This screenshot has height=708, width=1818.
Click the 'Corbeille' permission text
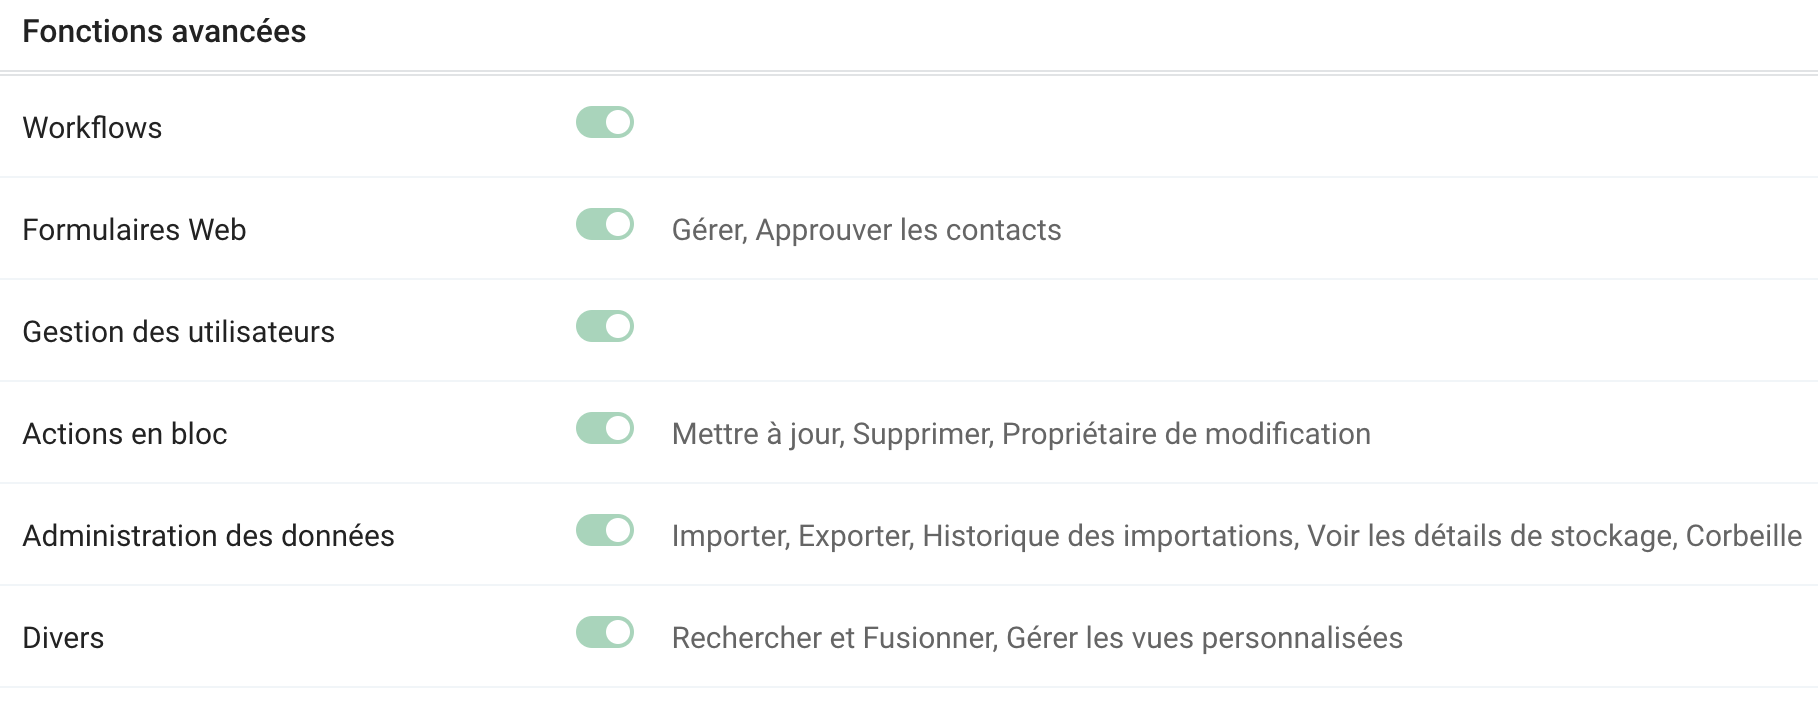click(x=1743, y=536)
